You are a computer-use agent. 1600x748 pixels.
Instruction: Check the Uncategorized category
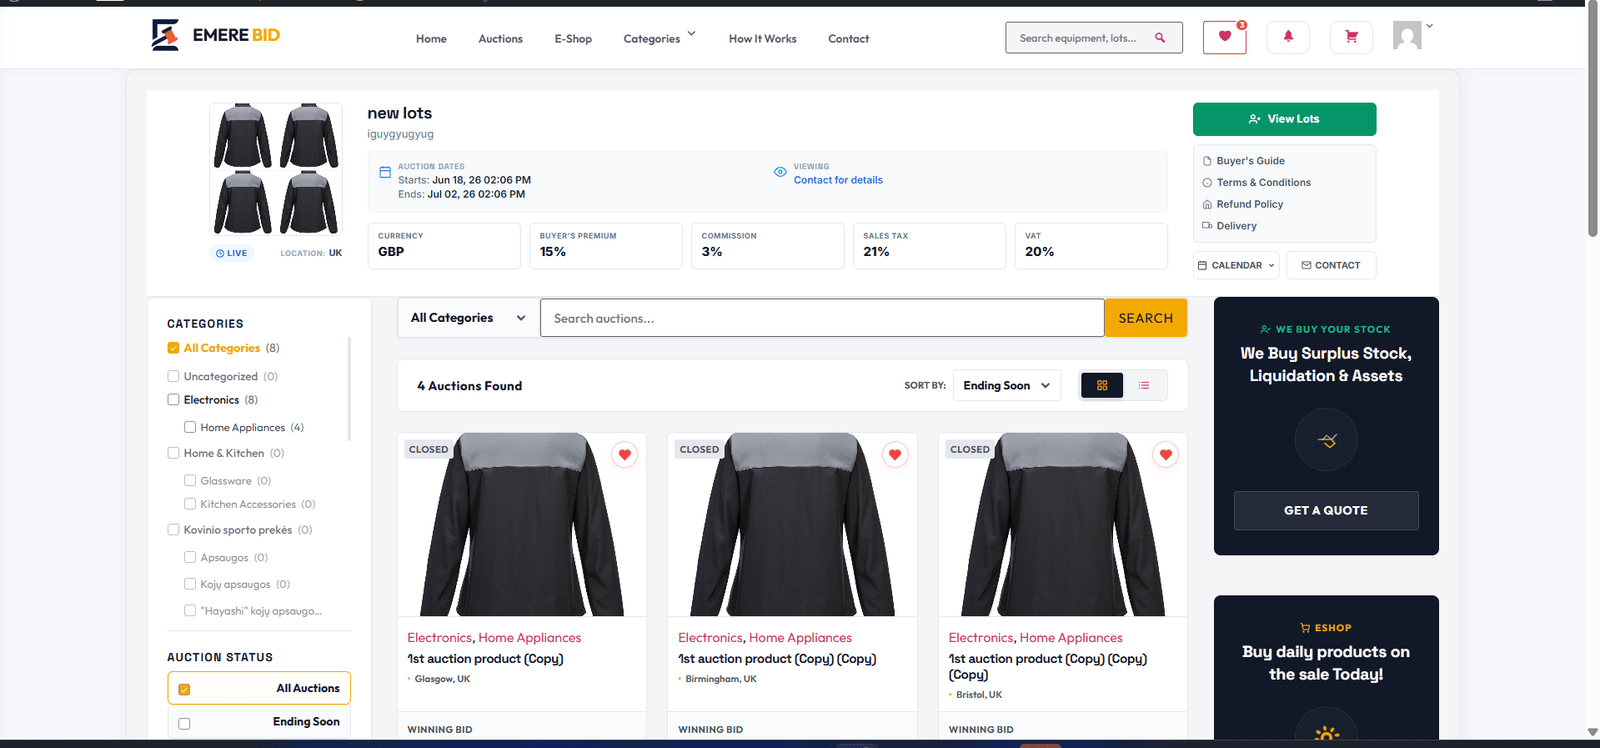[x=173, y=376]
